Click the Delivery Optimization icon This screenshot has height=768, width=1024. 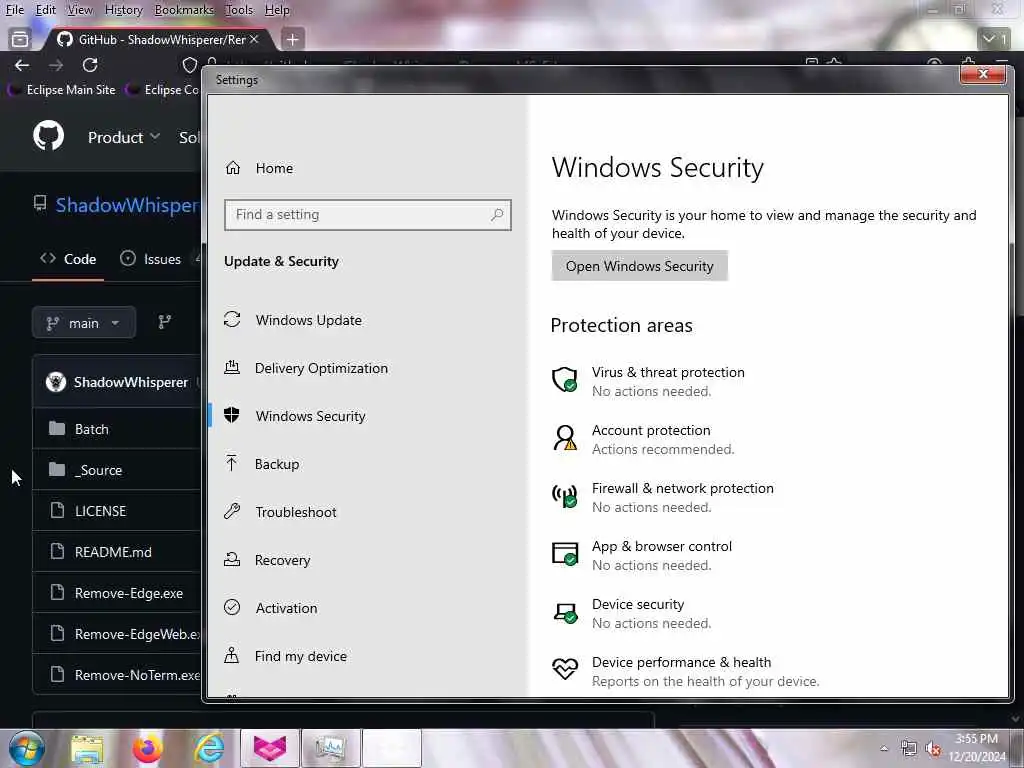[232, 367]
